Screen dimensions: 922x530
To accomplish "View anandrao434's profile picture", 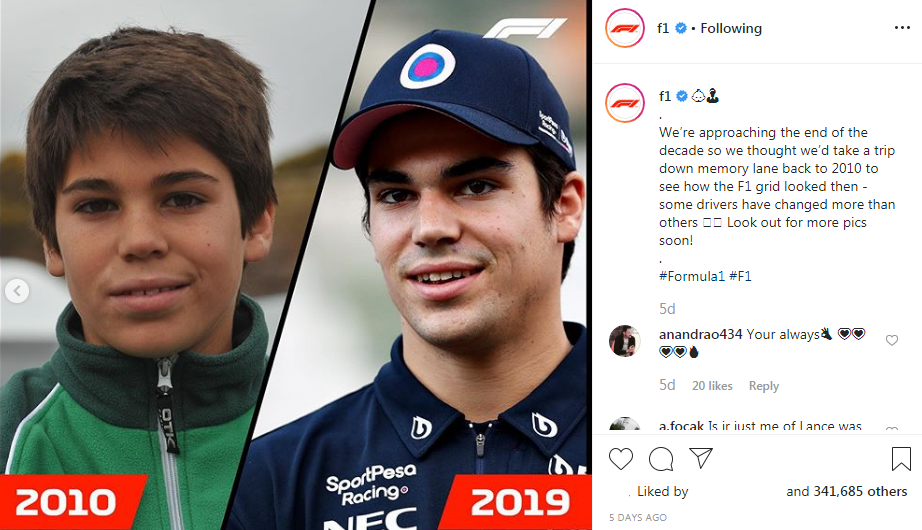I will [x=624, y=341].
